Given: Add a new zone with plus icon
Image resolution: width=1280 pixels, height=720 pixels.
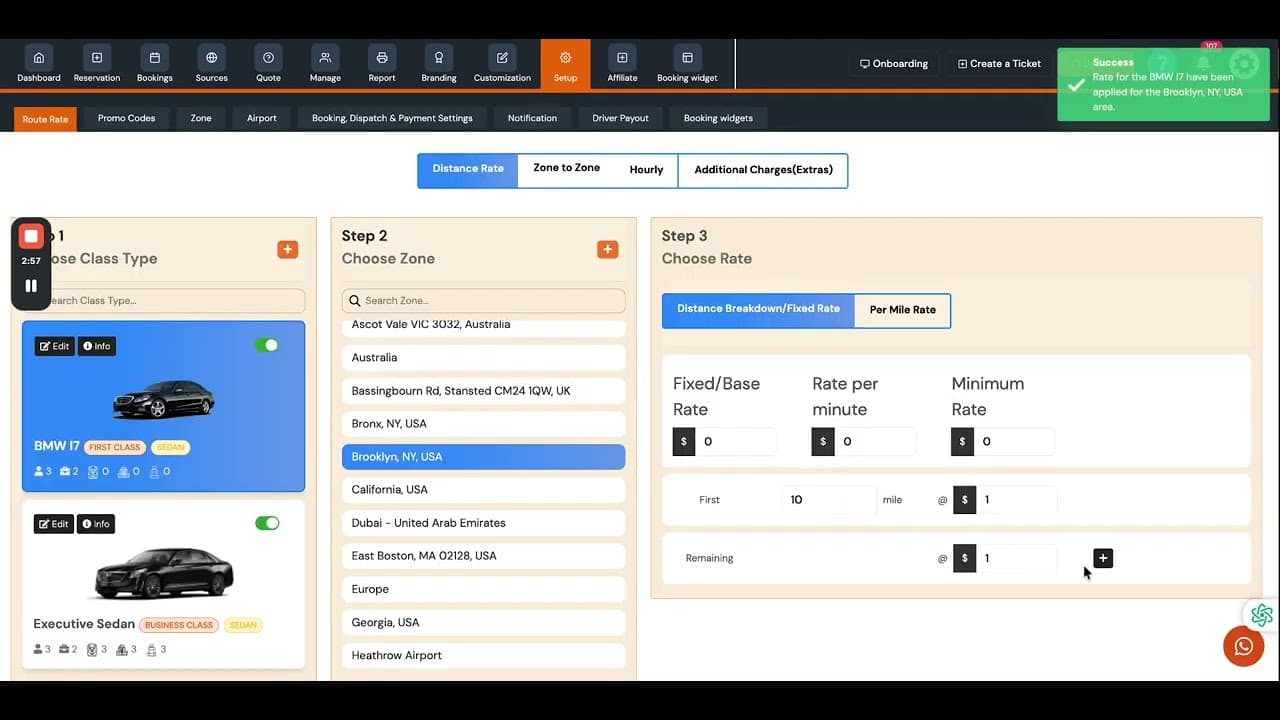Looking at the screenshot, I should 608,249.
